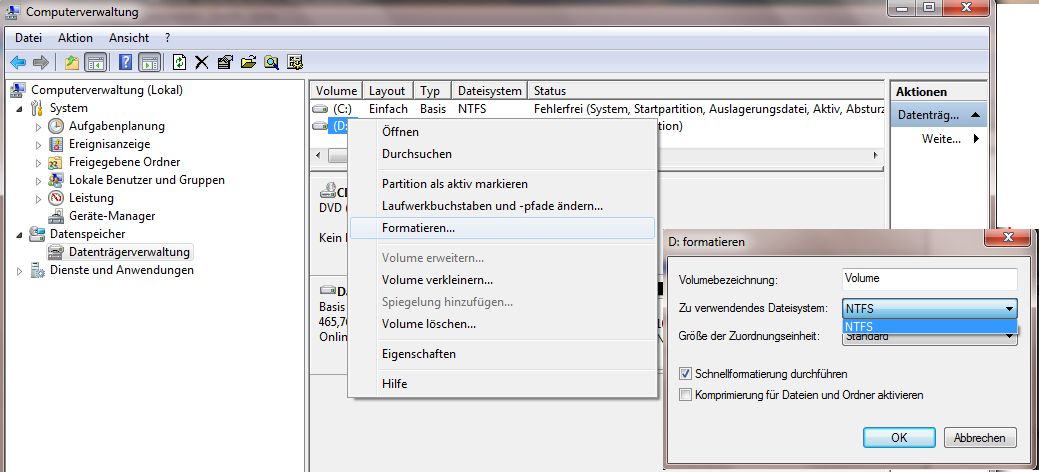Click the System tools icon in tree
The image size is (1039, 472).
tap(38, 108)
